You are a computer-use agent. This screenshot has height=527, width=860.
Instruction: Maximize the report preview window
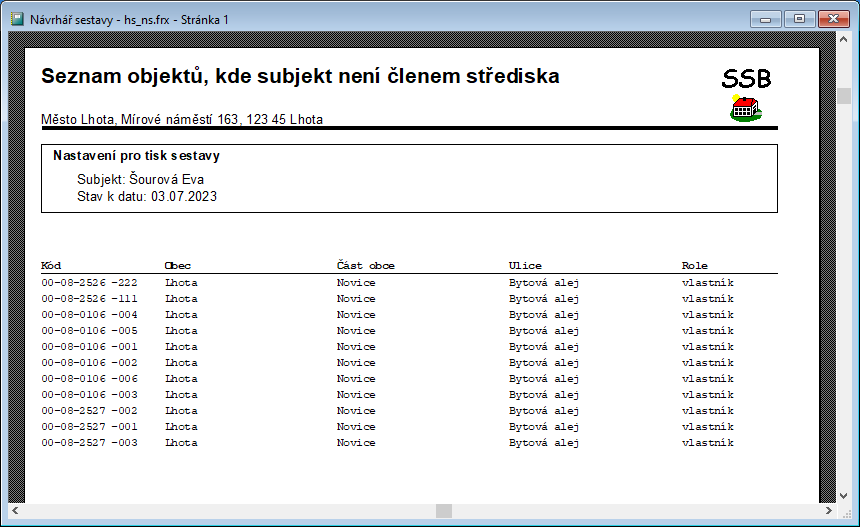tap(798, 18)
